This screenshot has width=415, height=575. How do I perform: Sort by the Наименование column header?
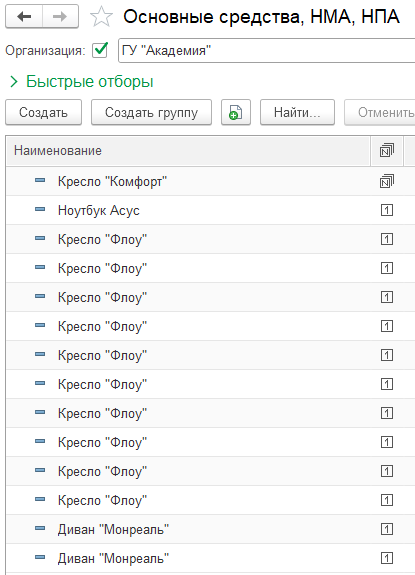click(x=188, y=151)
